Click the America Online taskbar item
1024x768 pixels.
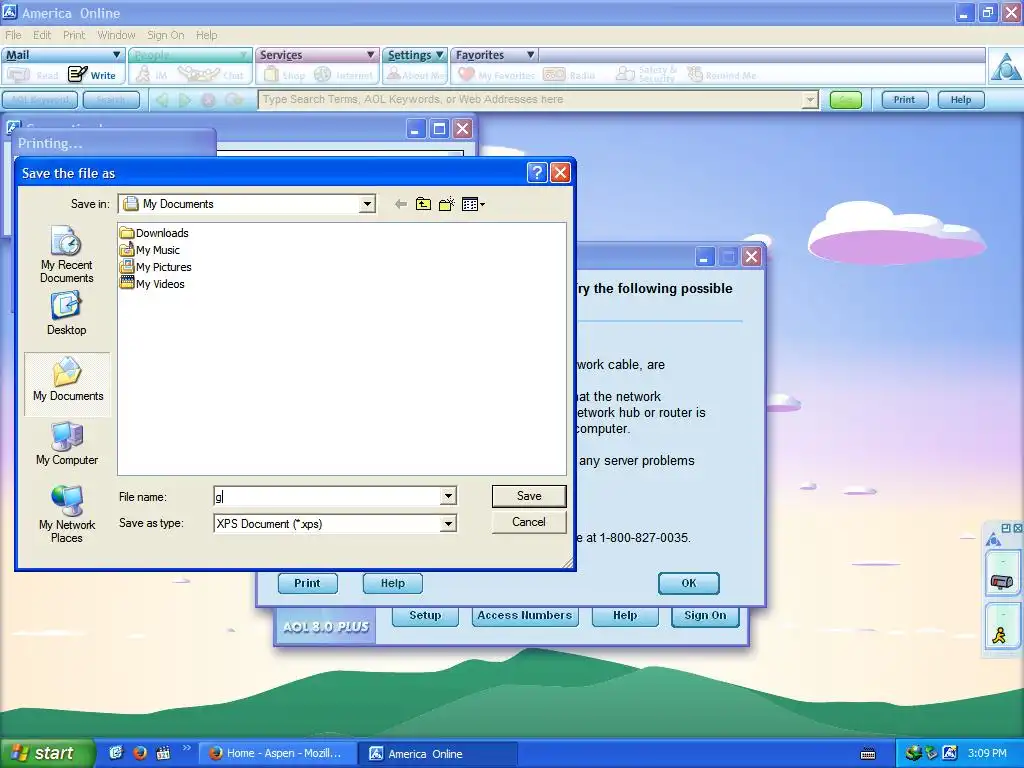[438, 754]
